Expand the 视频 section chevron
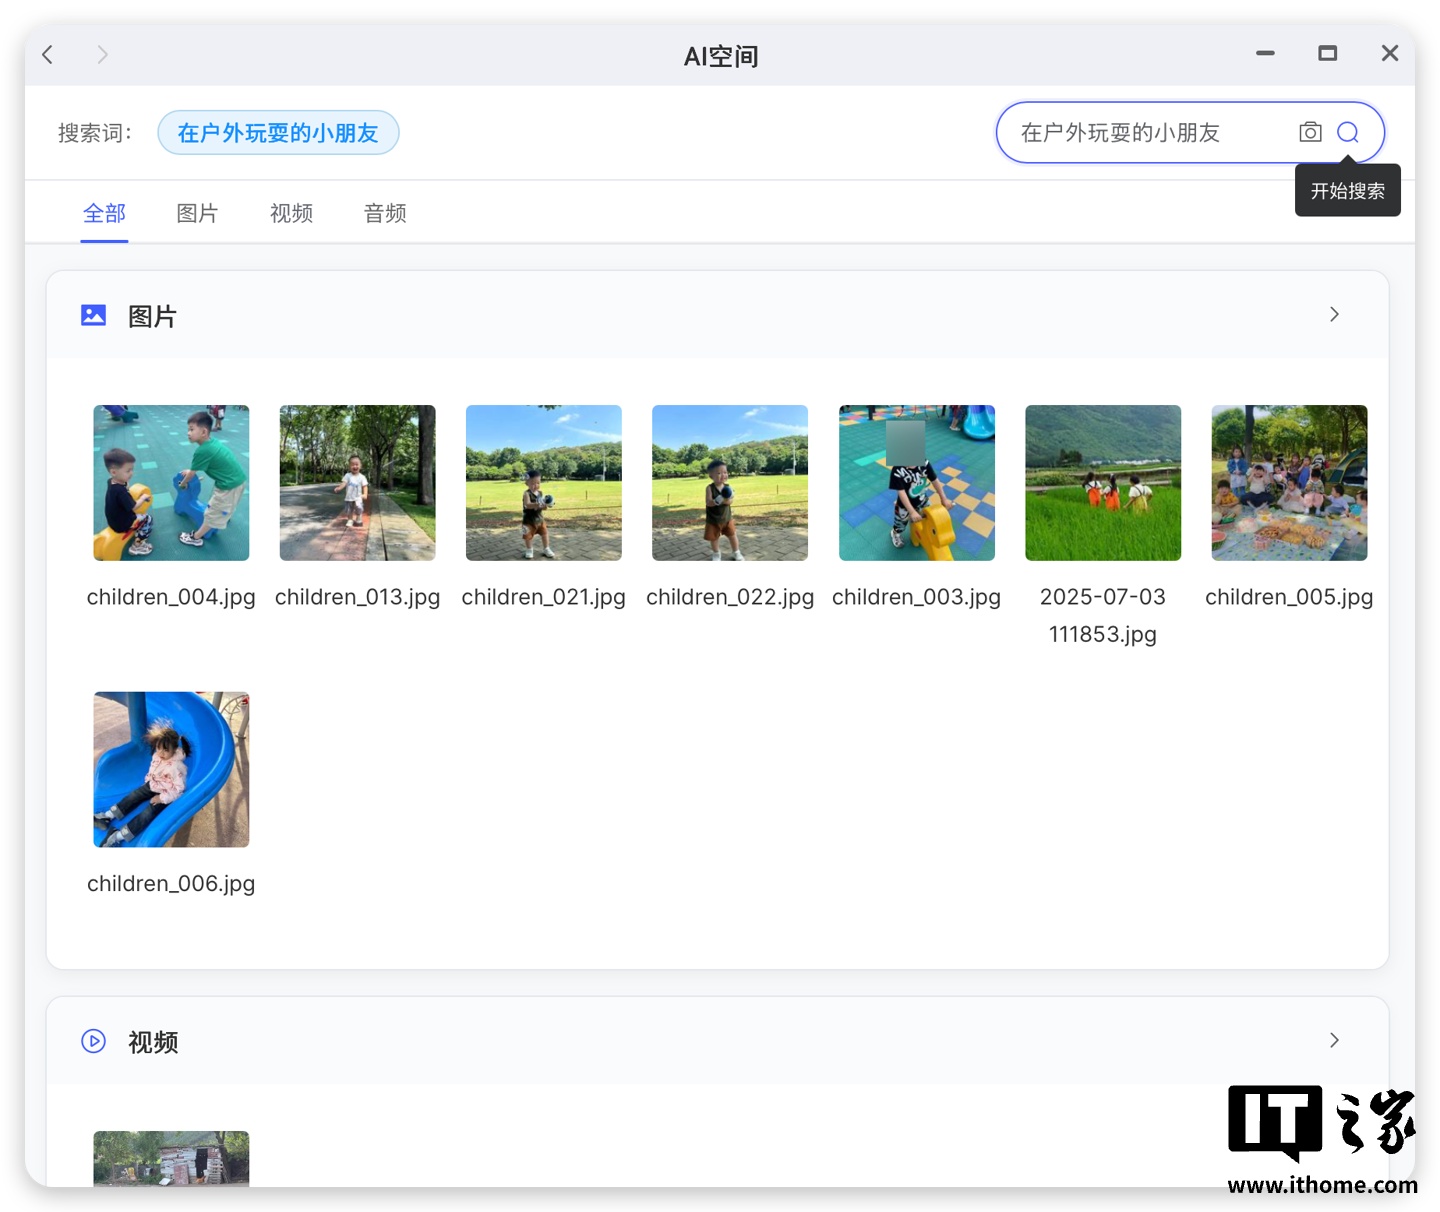The height and width of the screenshot is (1212, 1440). point(1334,1041)
